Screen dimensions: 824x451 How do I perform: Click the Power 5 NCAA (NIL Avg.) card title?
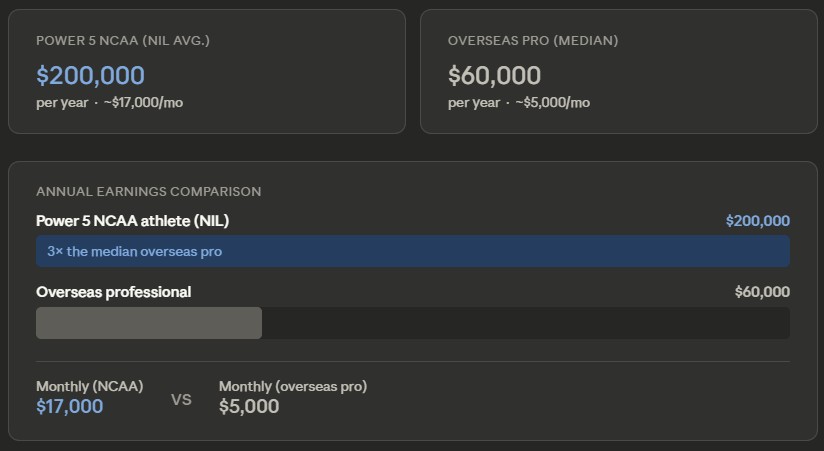[122, 41]
